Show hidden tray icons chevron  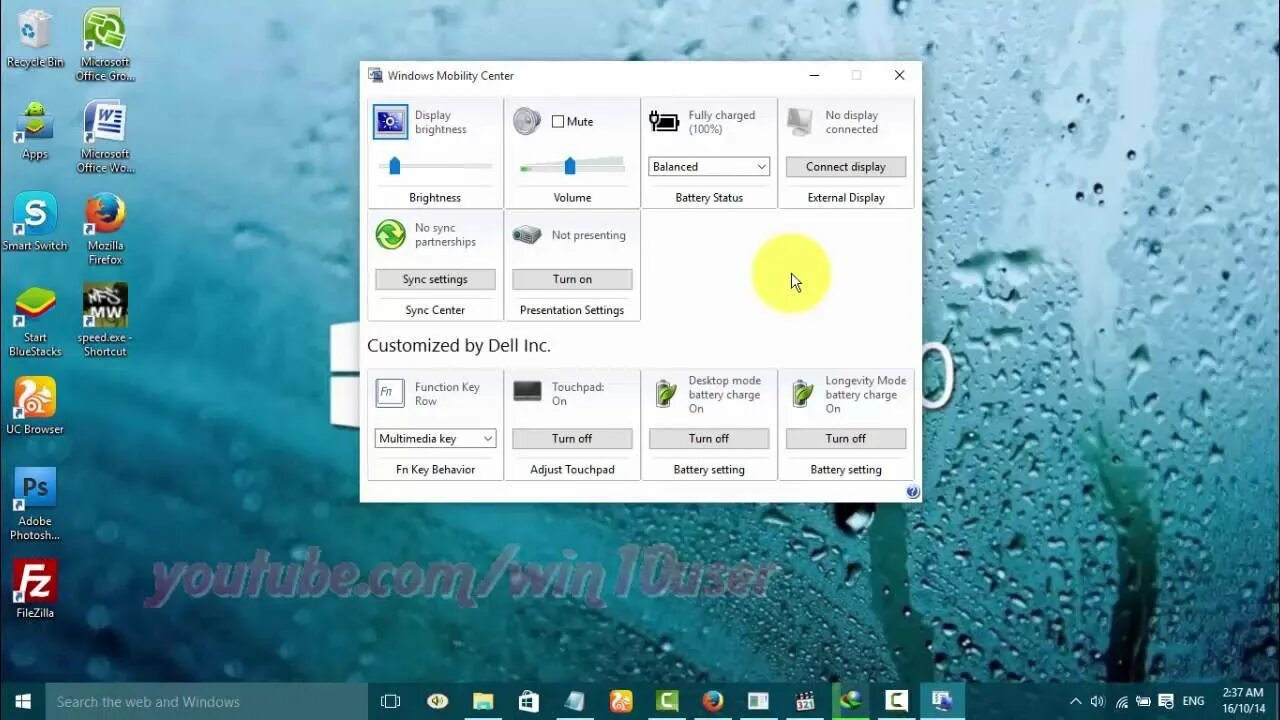[x=1075, y=701]
